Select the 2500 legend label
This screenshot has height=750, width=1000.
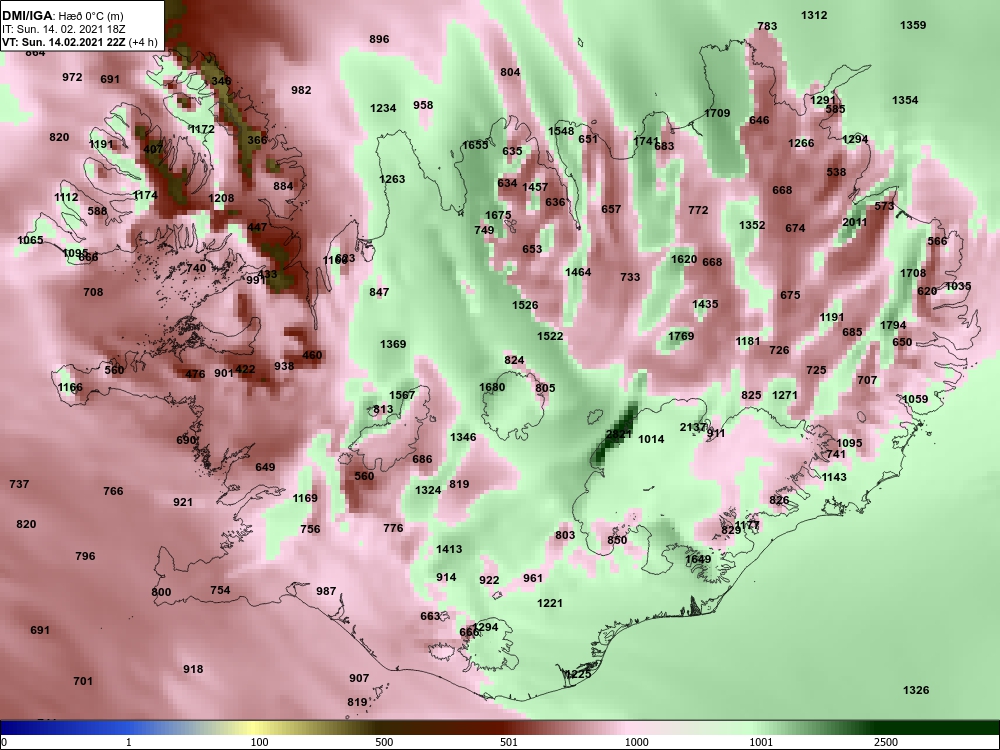pos(886,742)
